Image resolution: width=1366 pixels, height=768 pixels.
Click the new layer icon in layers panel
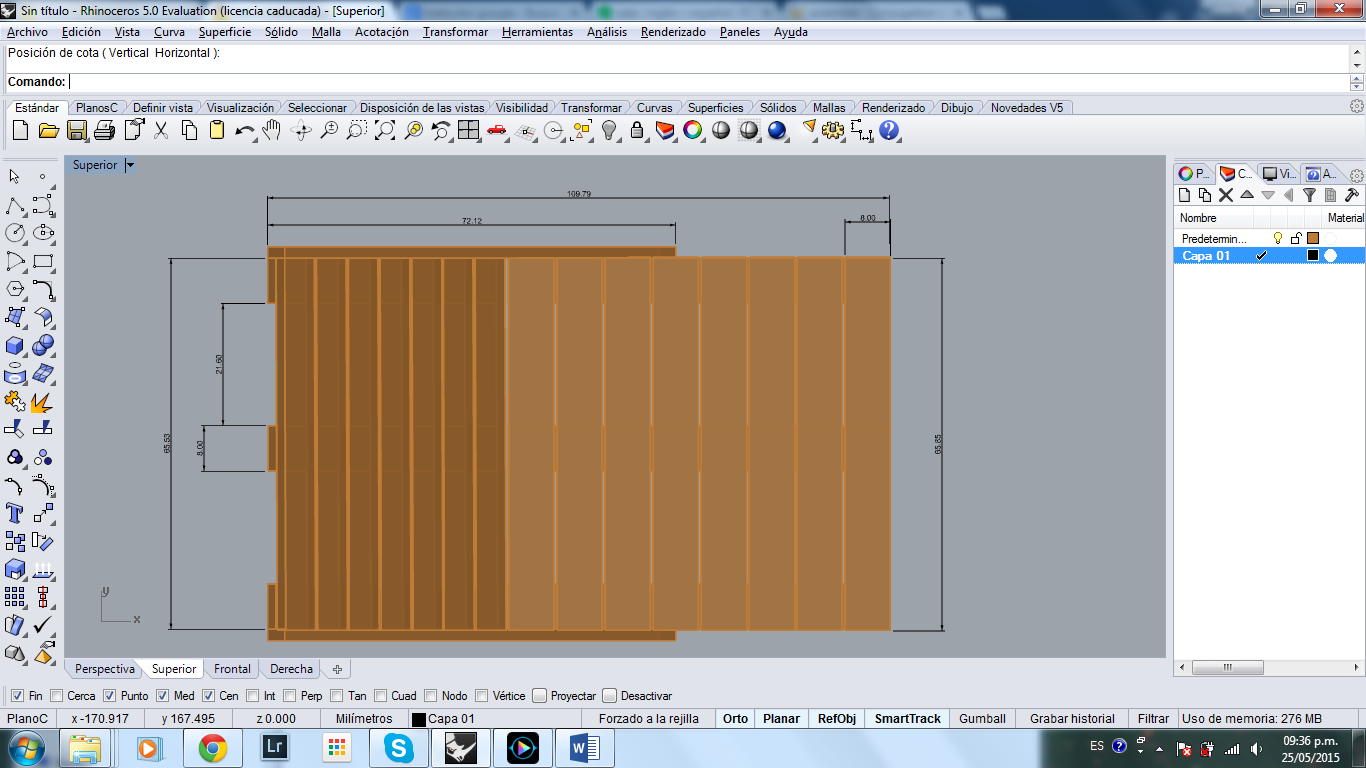(x=1185, y=195)
